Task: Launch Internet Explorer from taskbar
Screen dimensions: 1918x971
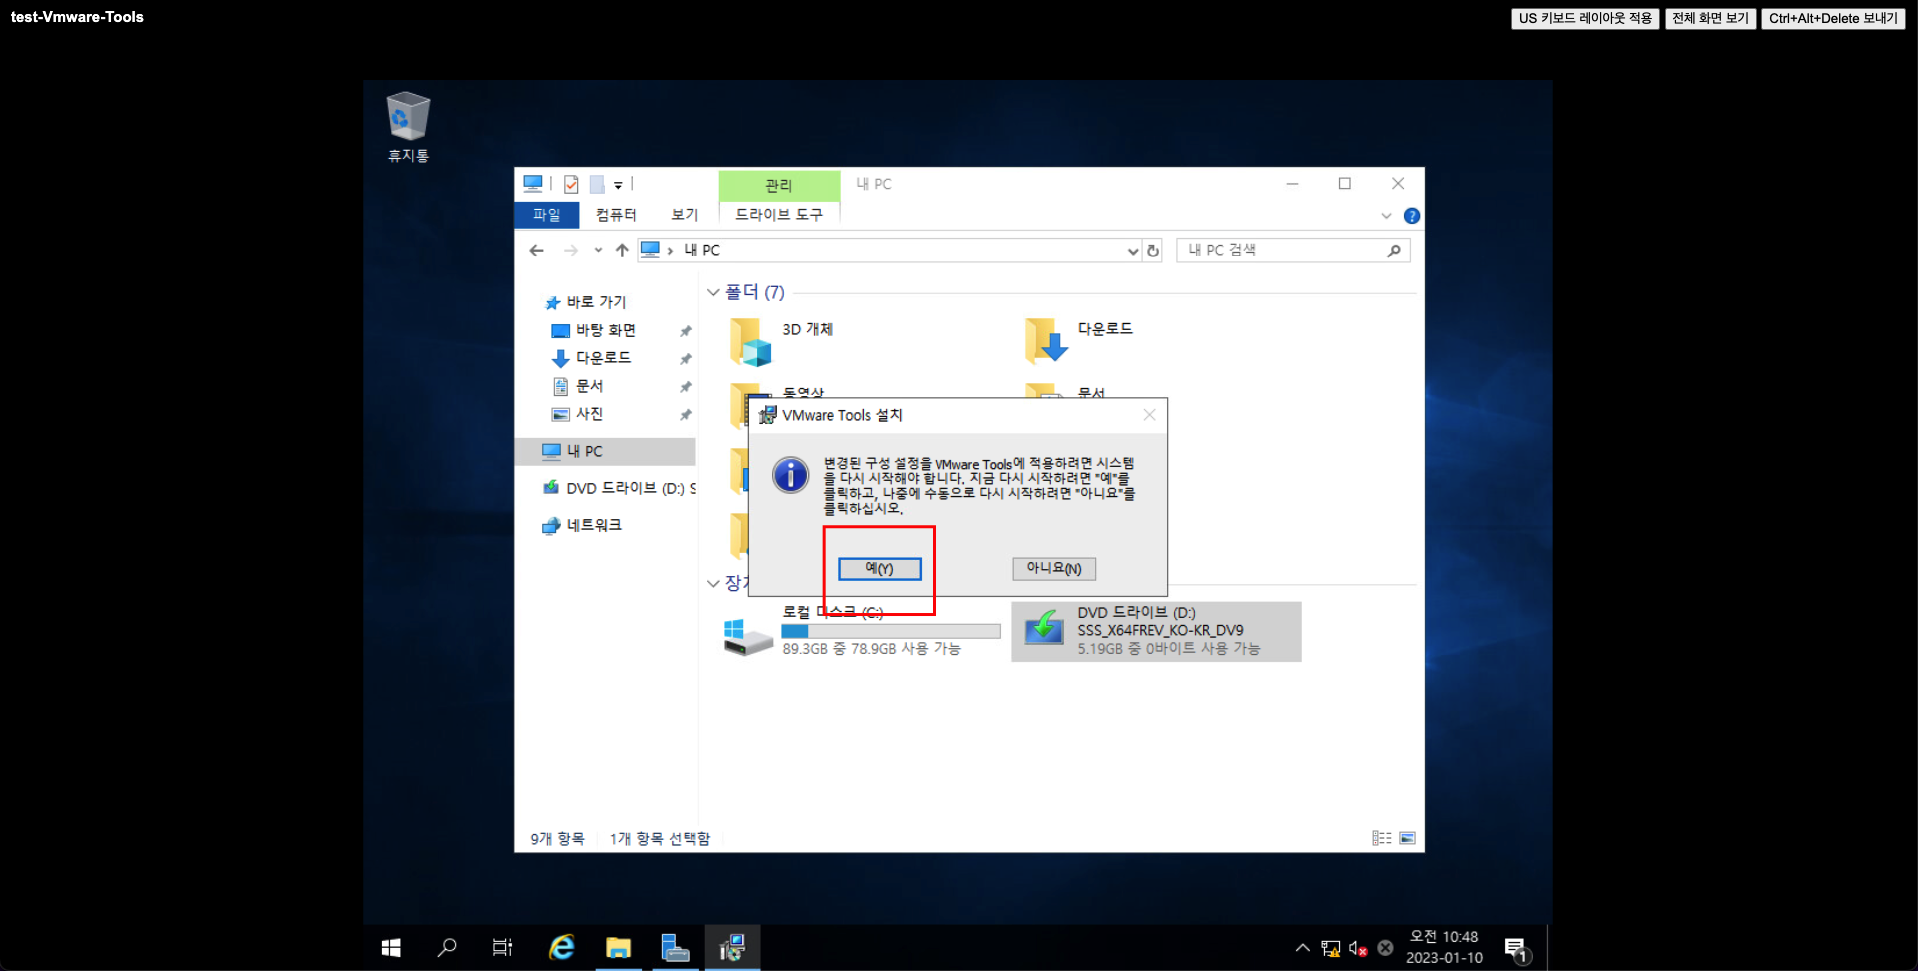Action: pyautogui.click(x=562, y=947)
